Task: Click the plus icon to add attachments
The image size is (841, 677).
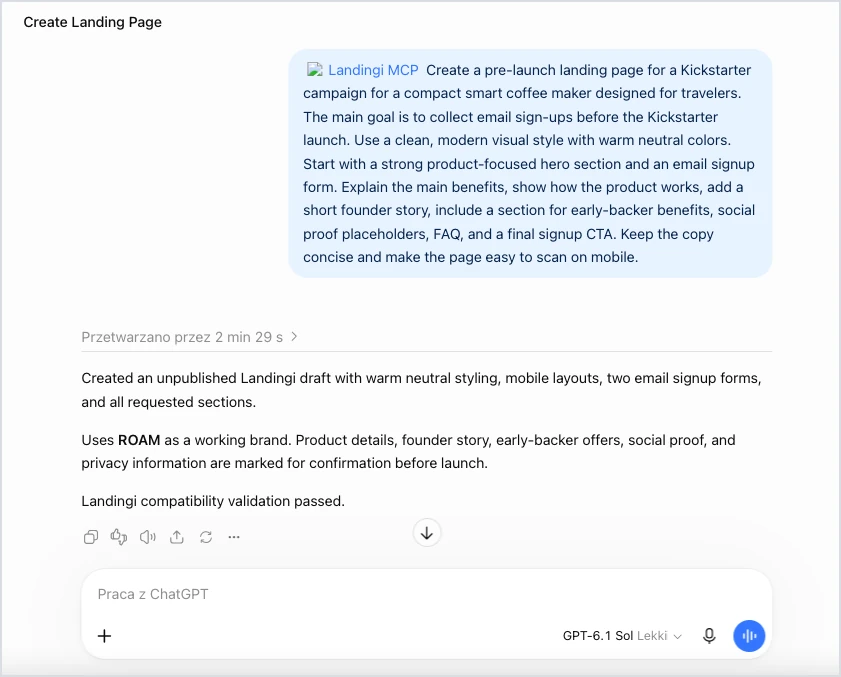Action: point(105,636)
